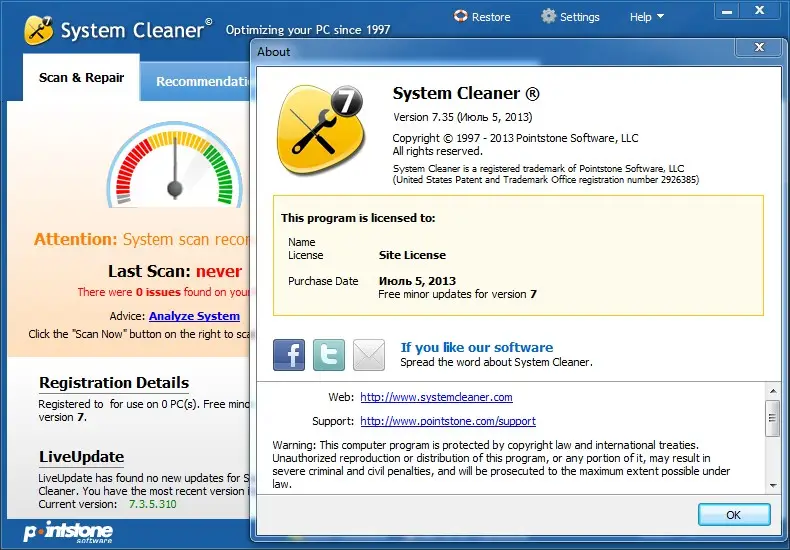Click the 'LiveUpdate' heading
790x550 pixels.
coord(82,457)
